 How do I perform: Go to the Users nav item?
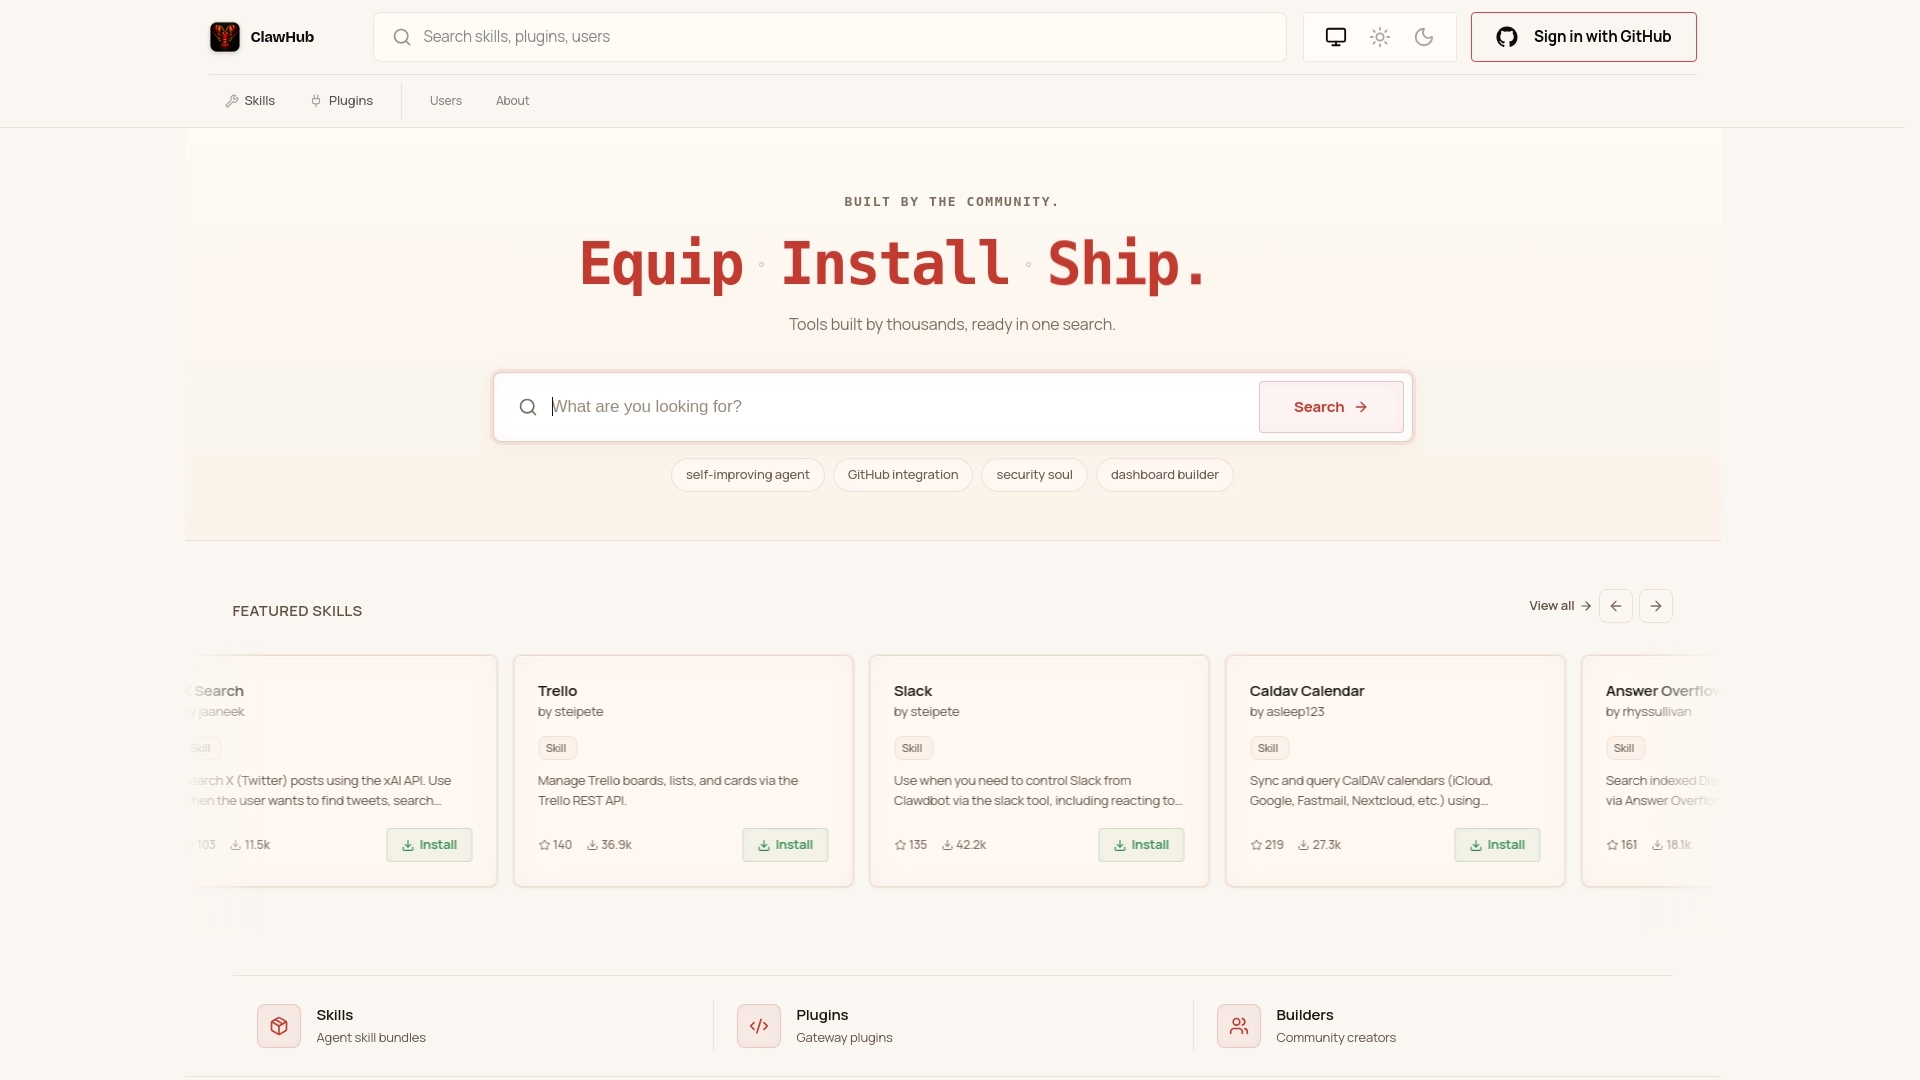coord(446,101)
